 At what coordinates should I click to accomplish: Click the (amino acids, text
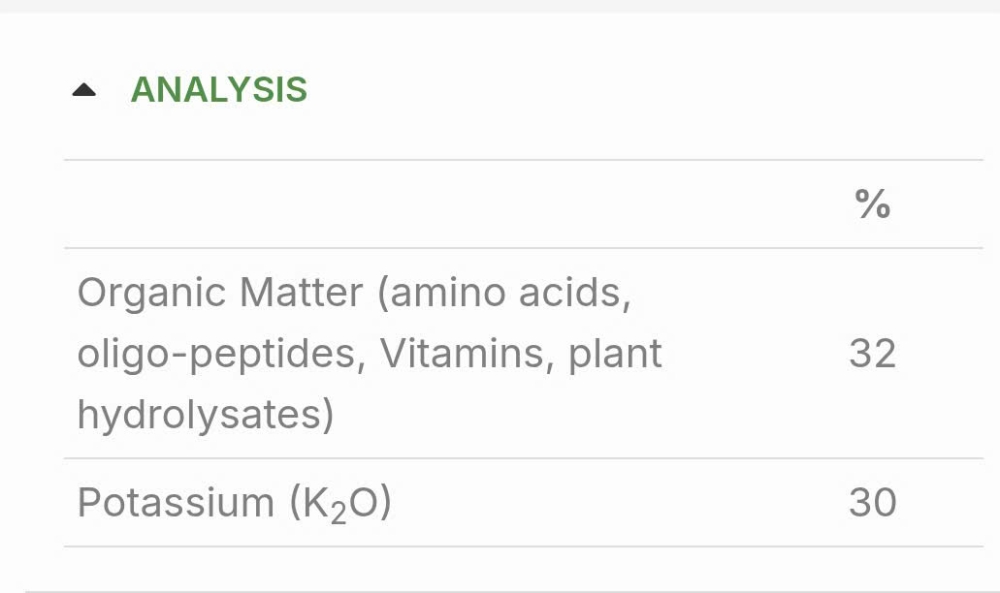coord(504,293)
